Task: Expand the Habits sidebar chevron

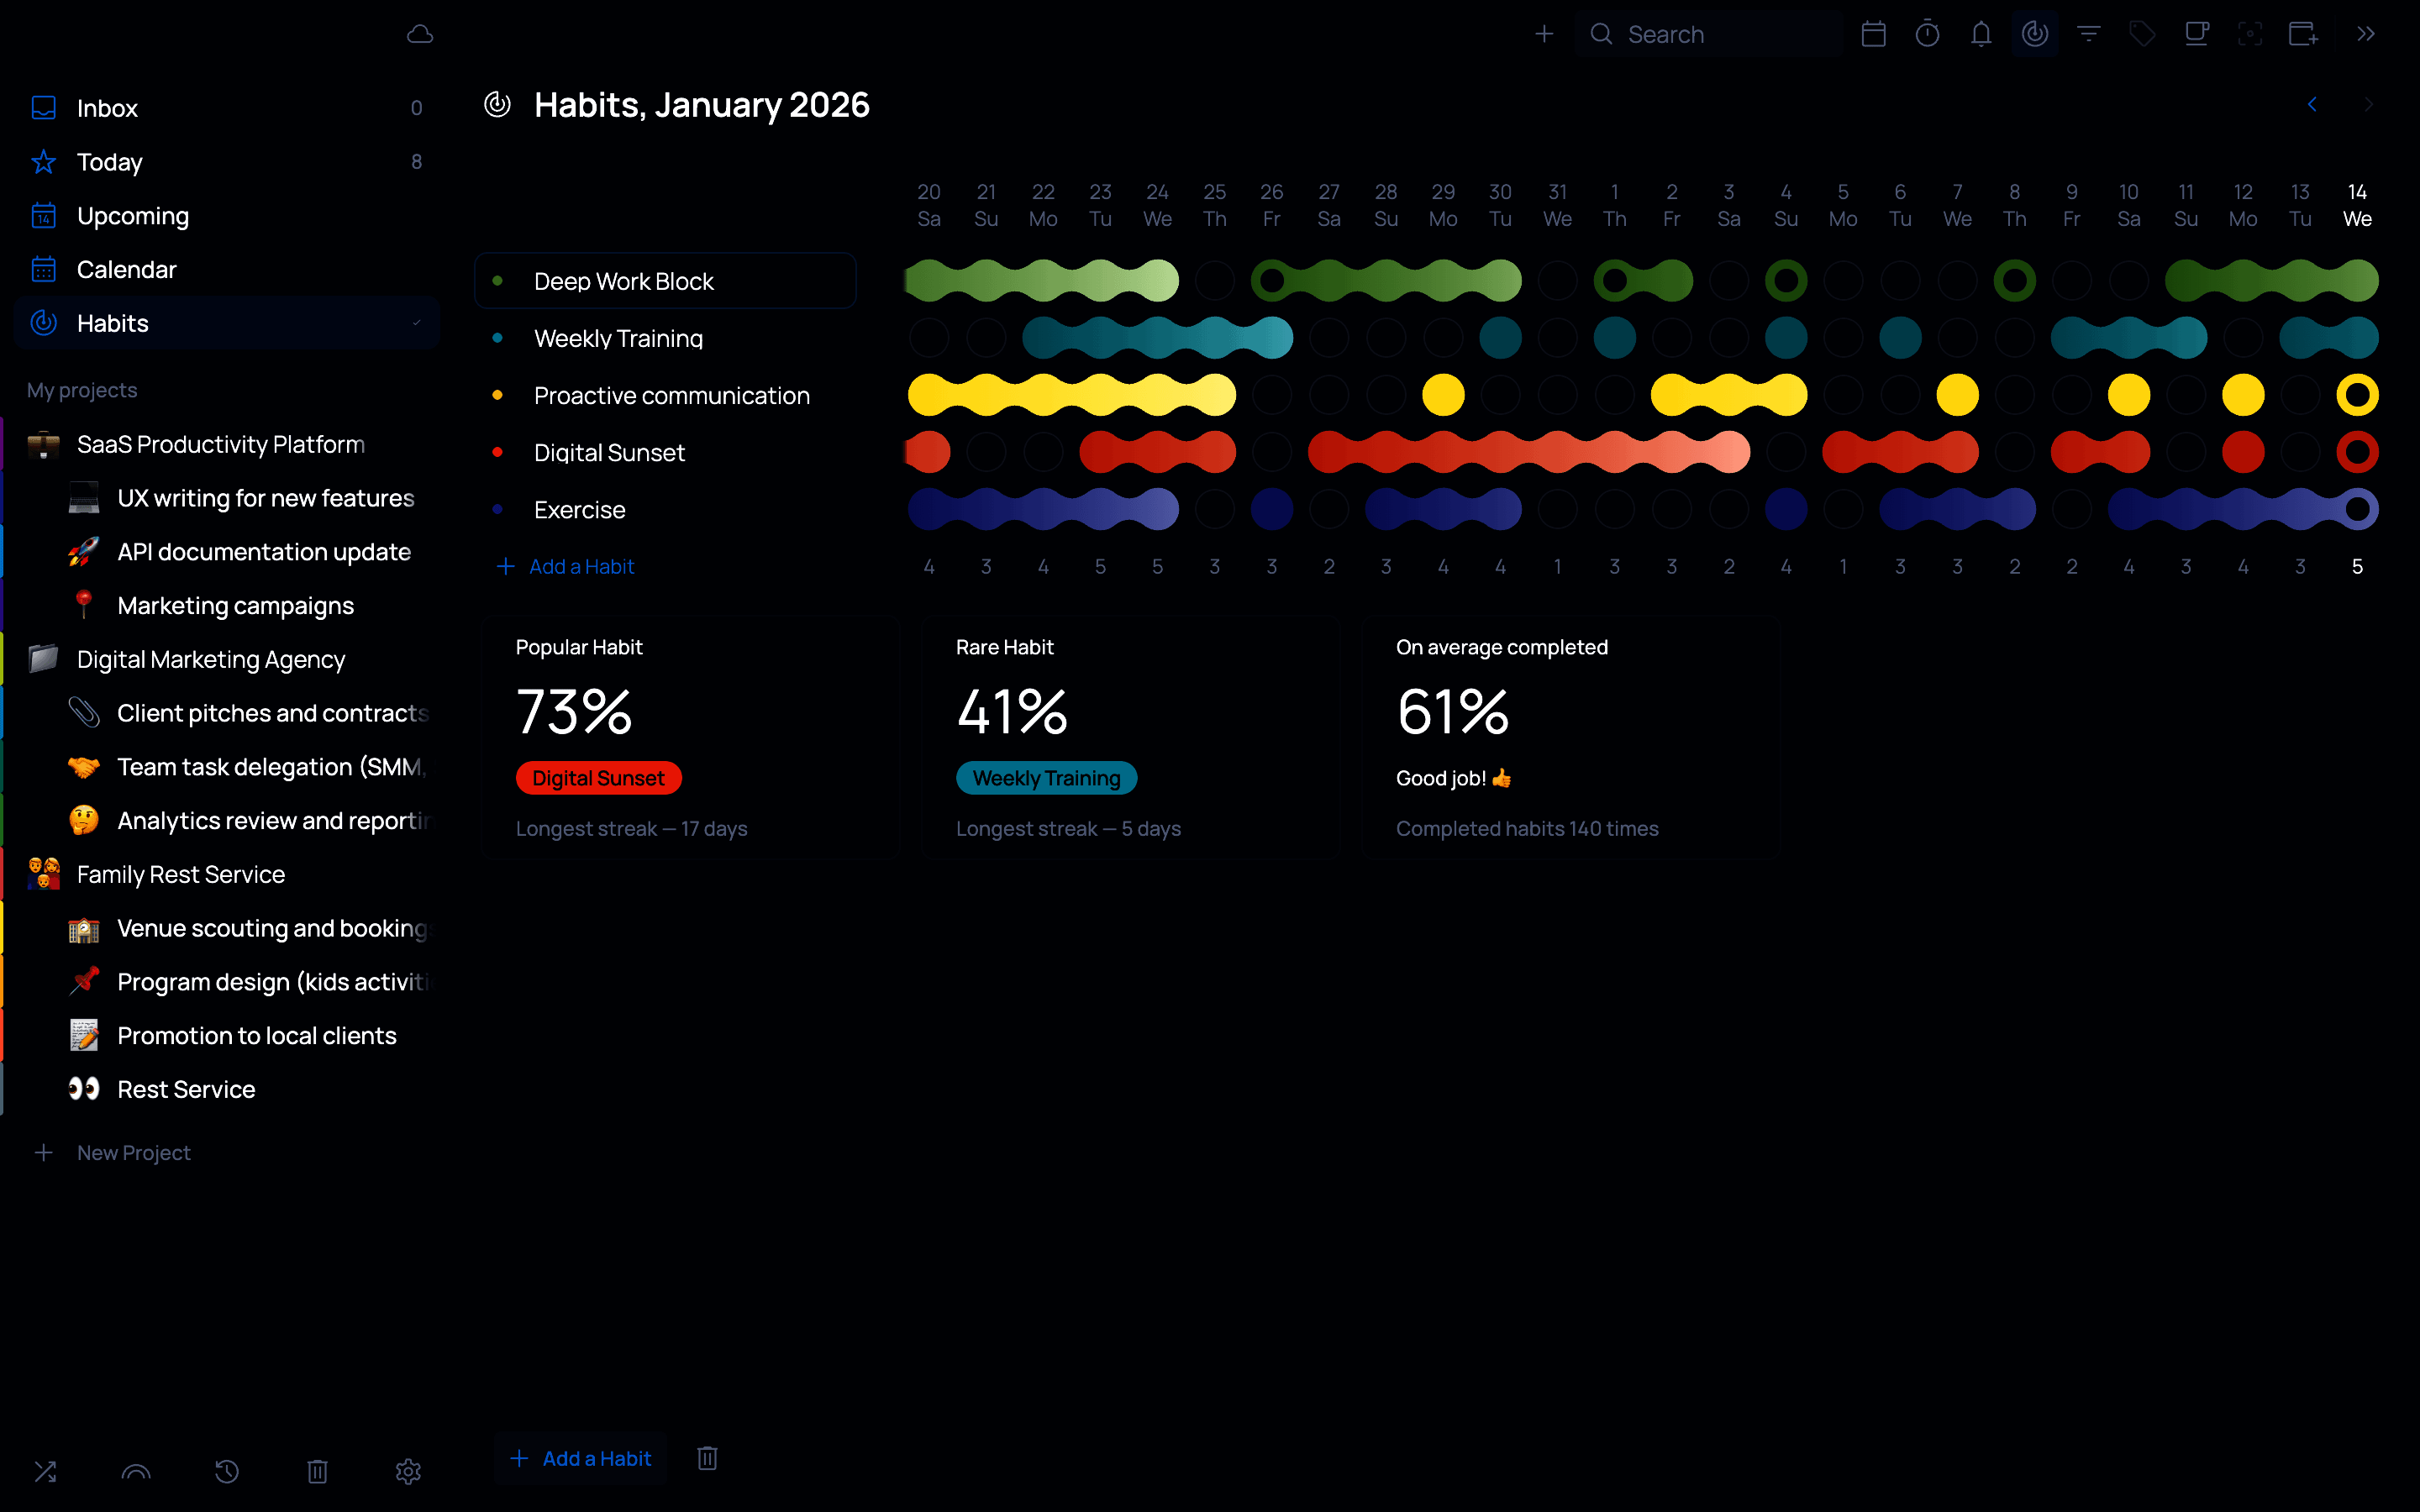Action: (417, 323)
